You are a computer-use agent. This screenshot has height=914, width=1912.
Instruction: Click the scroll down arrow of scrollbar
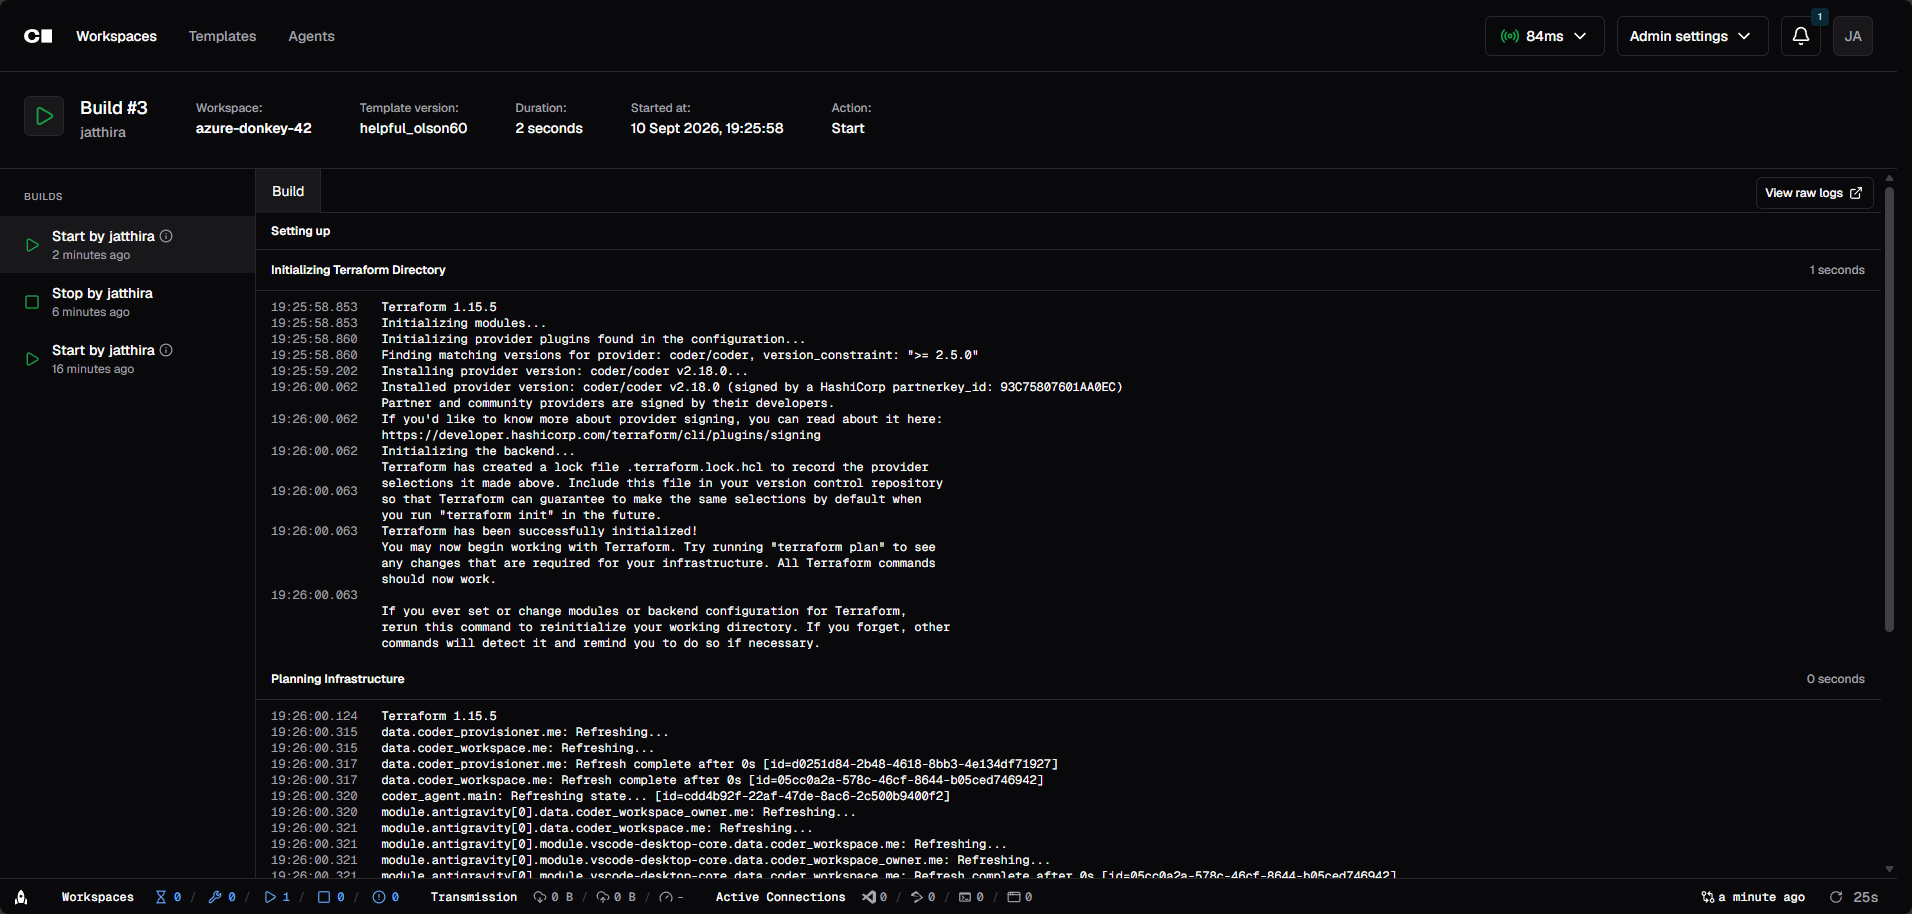coord(1889,869)
